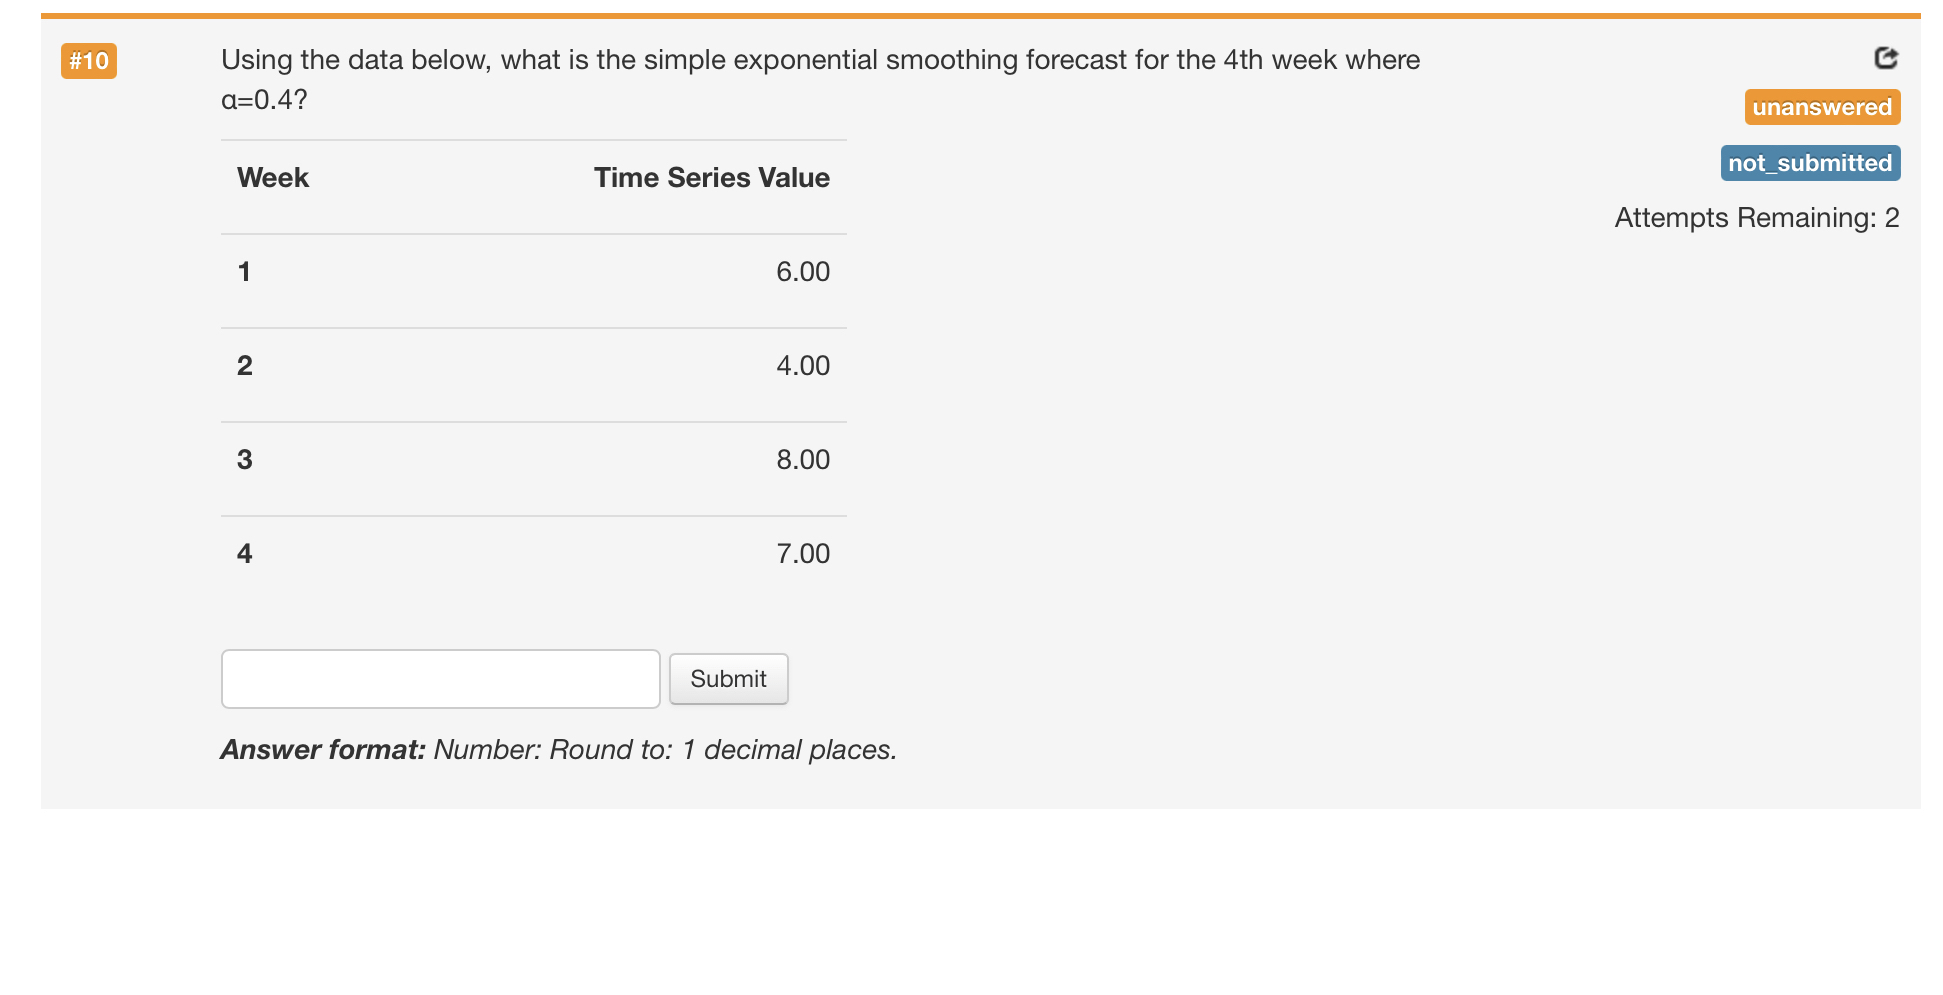
Task: Click the week 2 value 4.00
Action: (x=803, y=366)
